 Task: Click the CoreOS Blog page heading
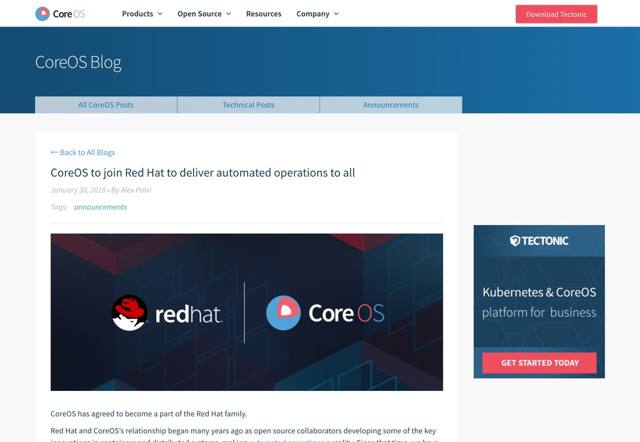(78, 62)
